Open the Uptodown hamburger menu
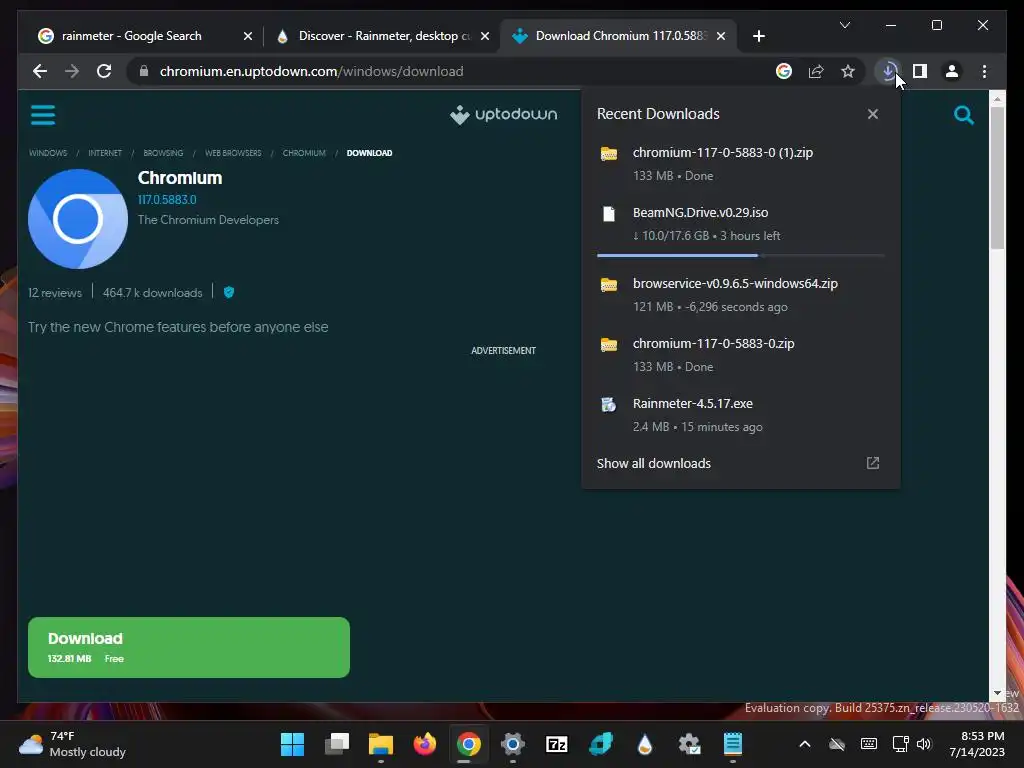Viewport: 1024px width, 768px height. tap(43, 115)
